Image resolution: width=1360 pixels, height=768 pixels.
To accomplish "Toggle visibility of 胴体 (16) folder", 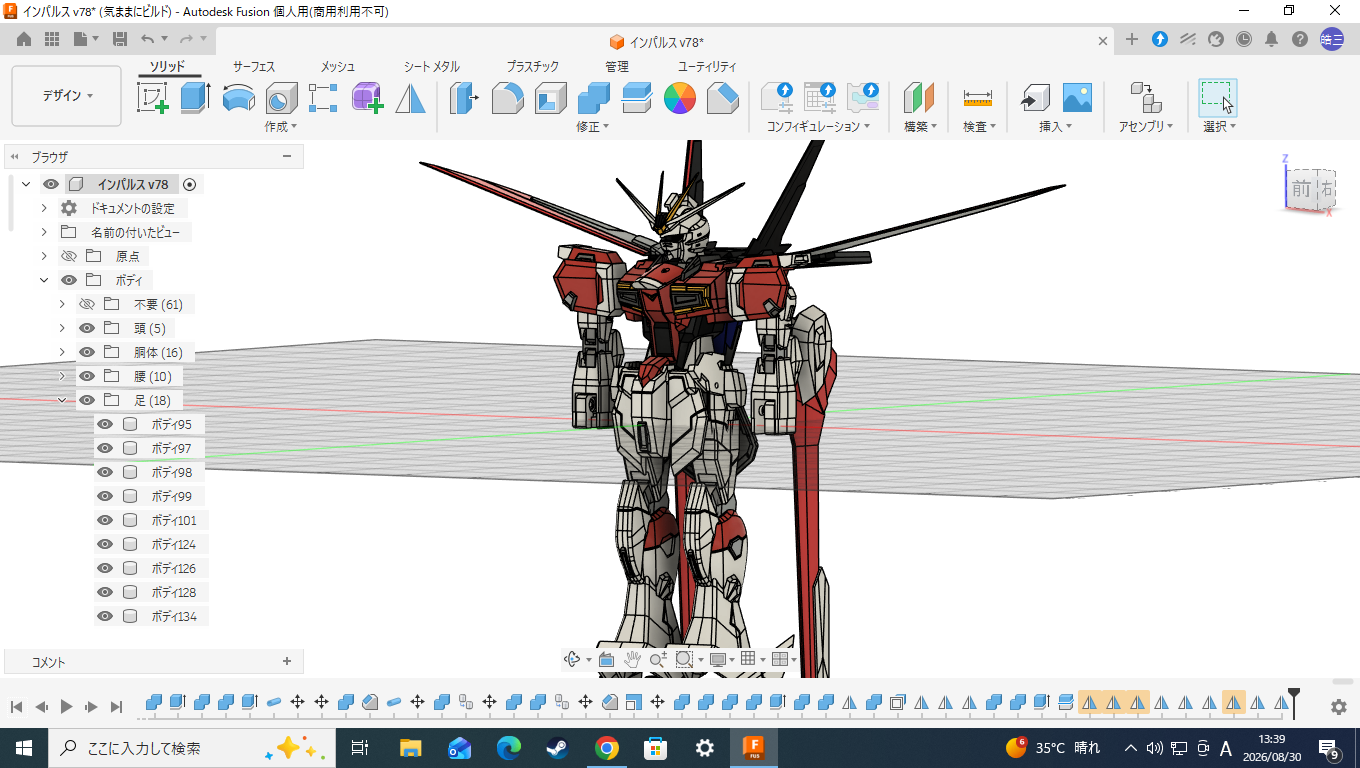I will click(x=87, y=352).
